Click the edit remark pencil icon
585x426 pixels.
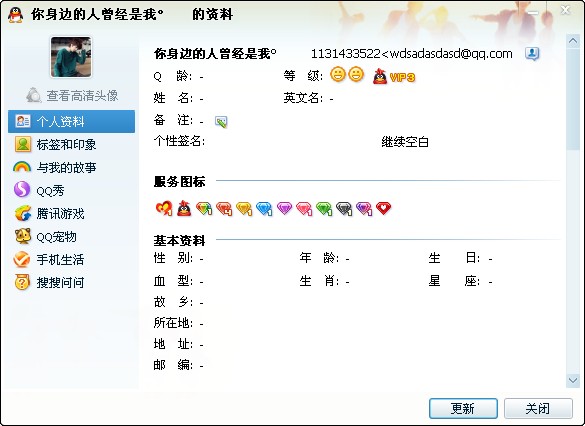[x=221, y=122]
